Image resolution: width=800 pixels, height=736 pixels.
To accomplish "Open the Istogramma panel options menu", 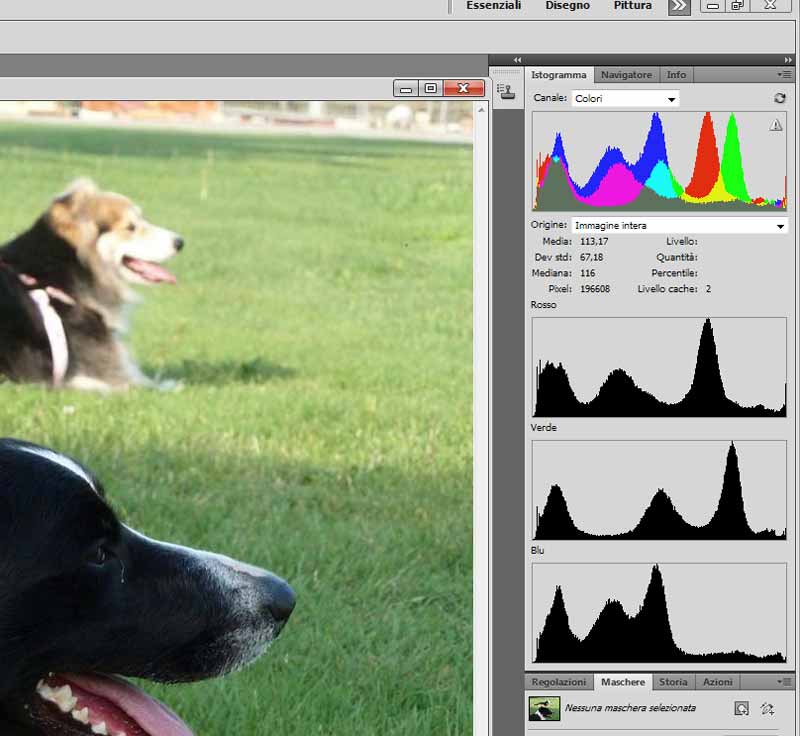I will click(784, 75).
